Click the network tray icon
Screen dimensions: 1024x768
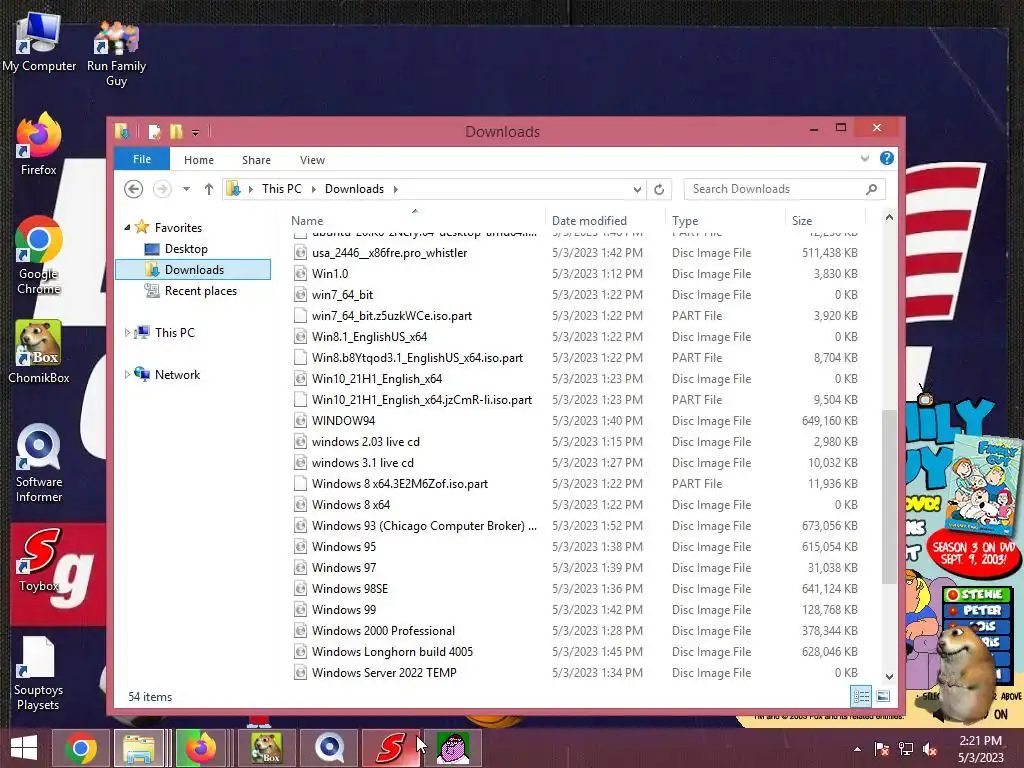[906, 749]
